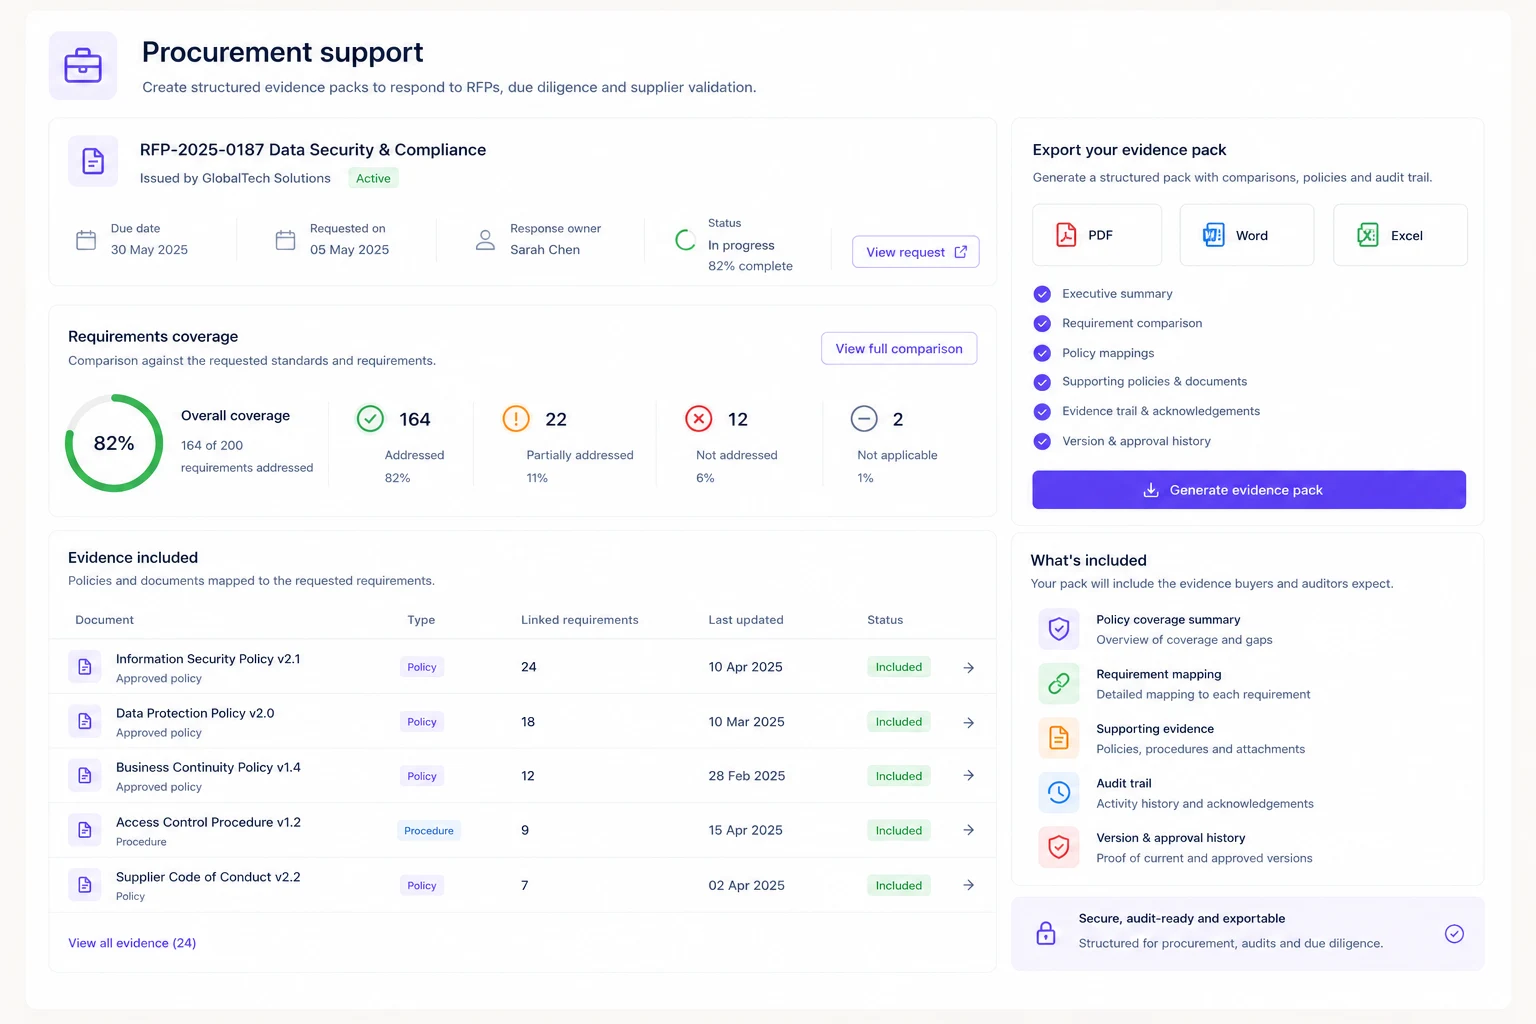Toggle the Policy mappings checkbox
Image resolution: width=1536 pixels, height=1024 pixels.
(1042, 353)
